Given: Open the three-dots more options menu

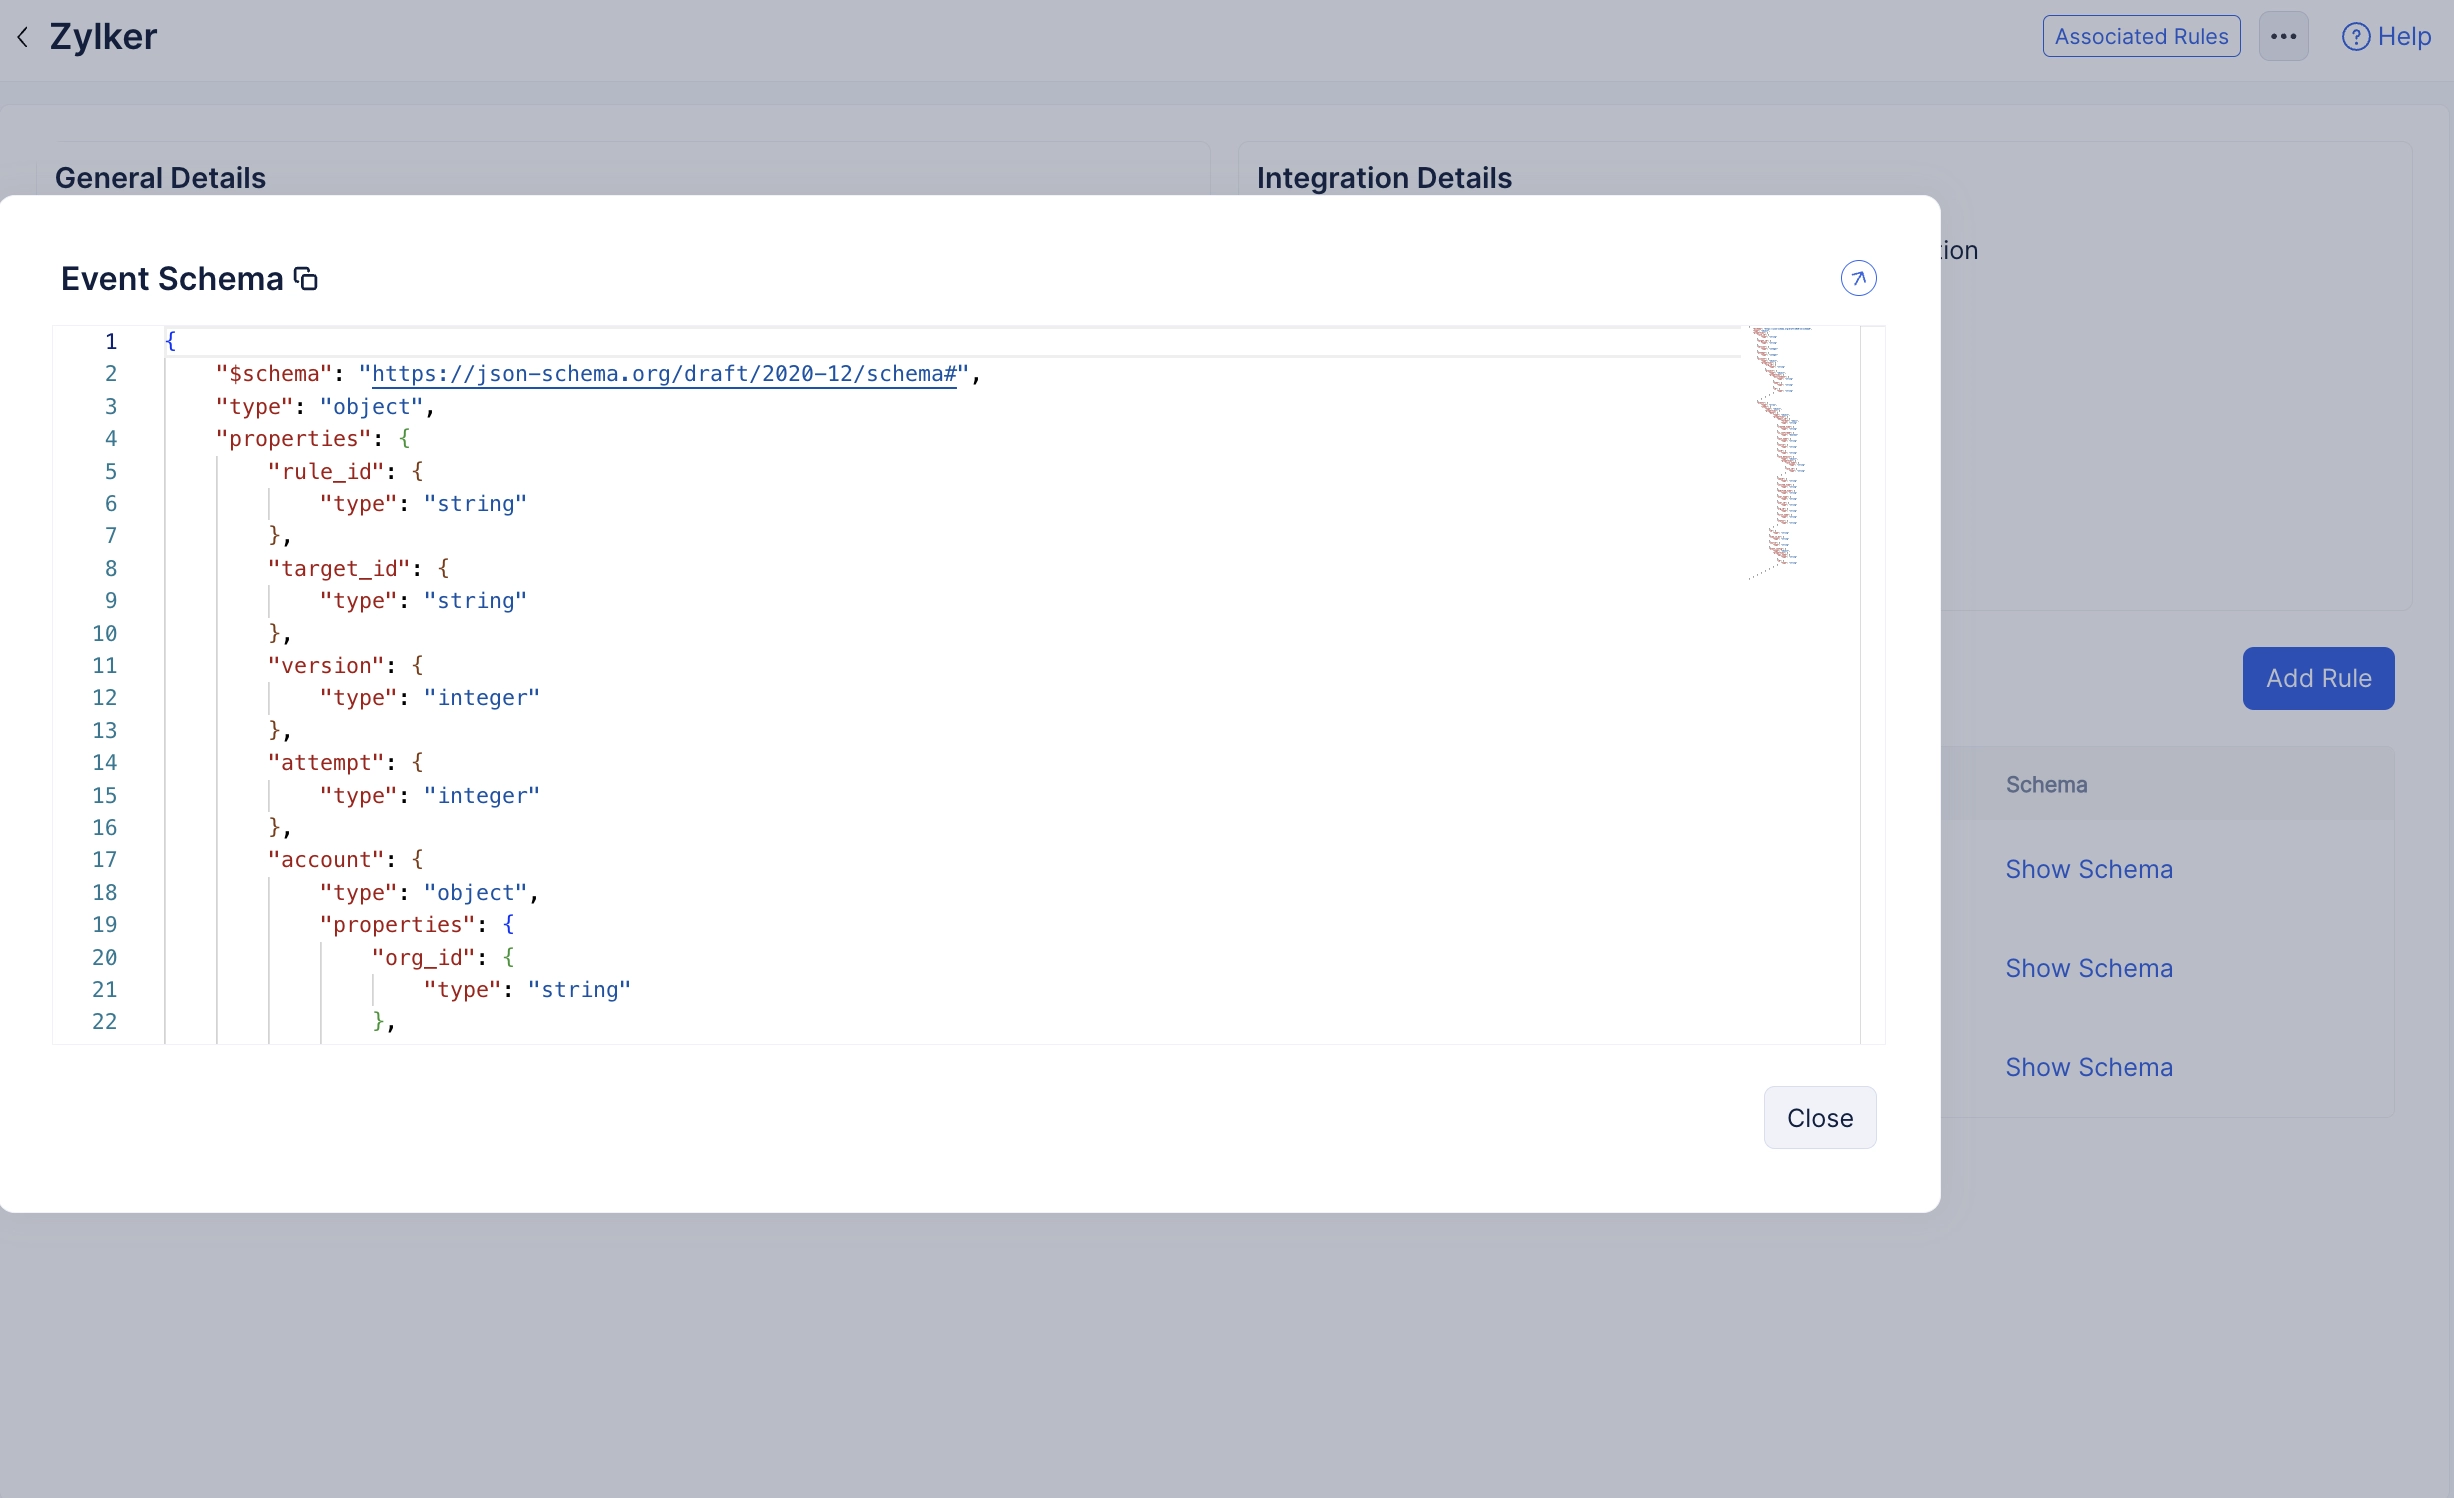Looking at the screenshot, I should click(x=2283, y=37).
